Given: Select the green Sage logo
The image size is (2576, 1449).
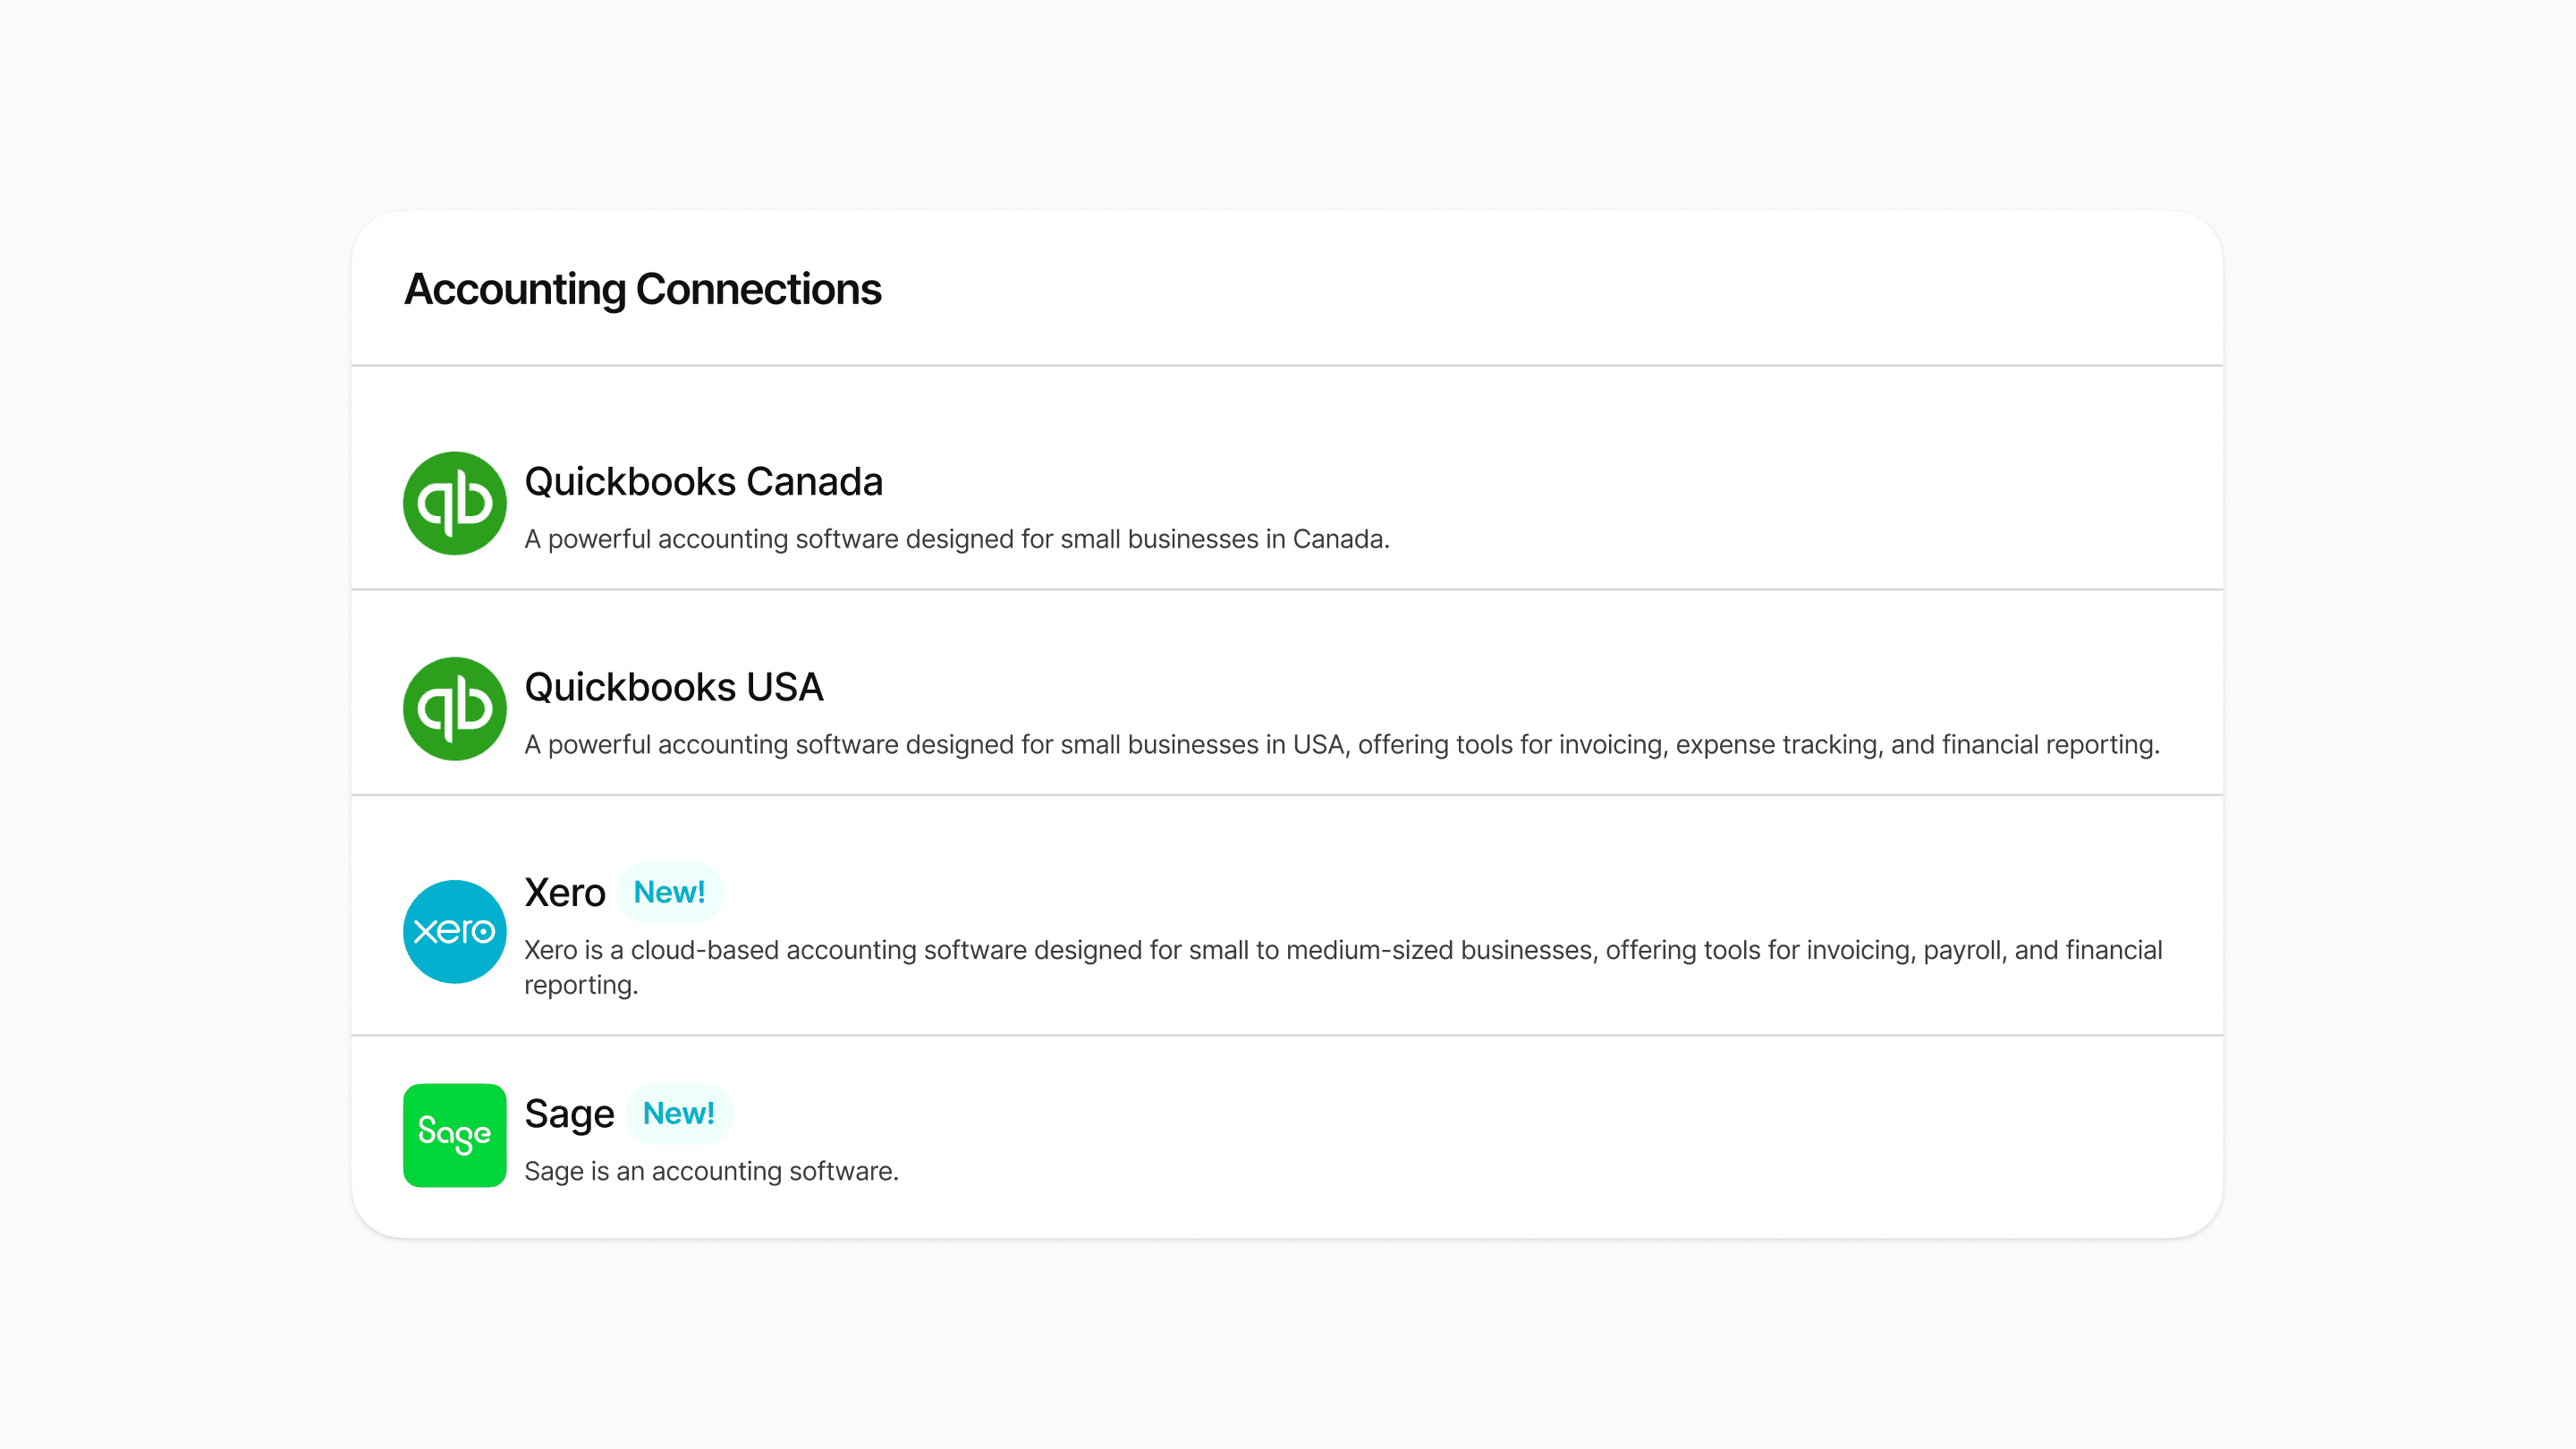Looking at the screenshot, I should pyautogui.click(x=454, y=1135).
